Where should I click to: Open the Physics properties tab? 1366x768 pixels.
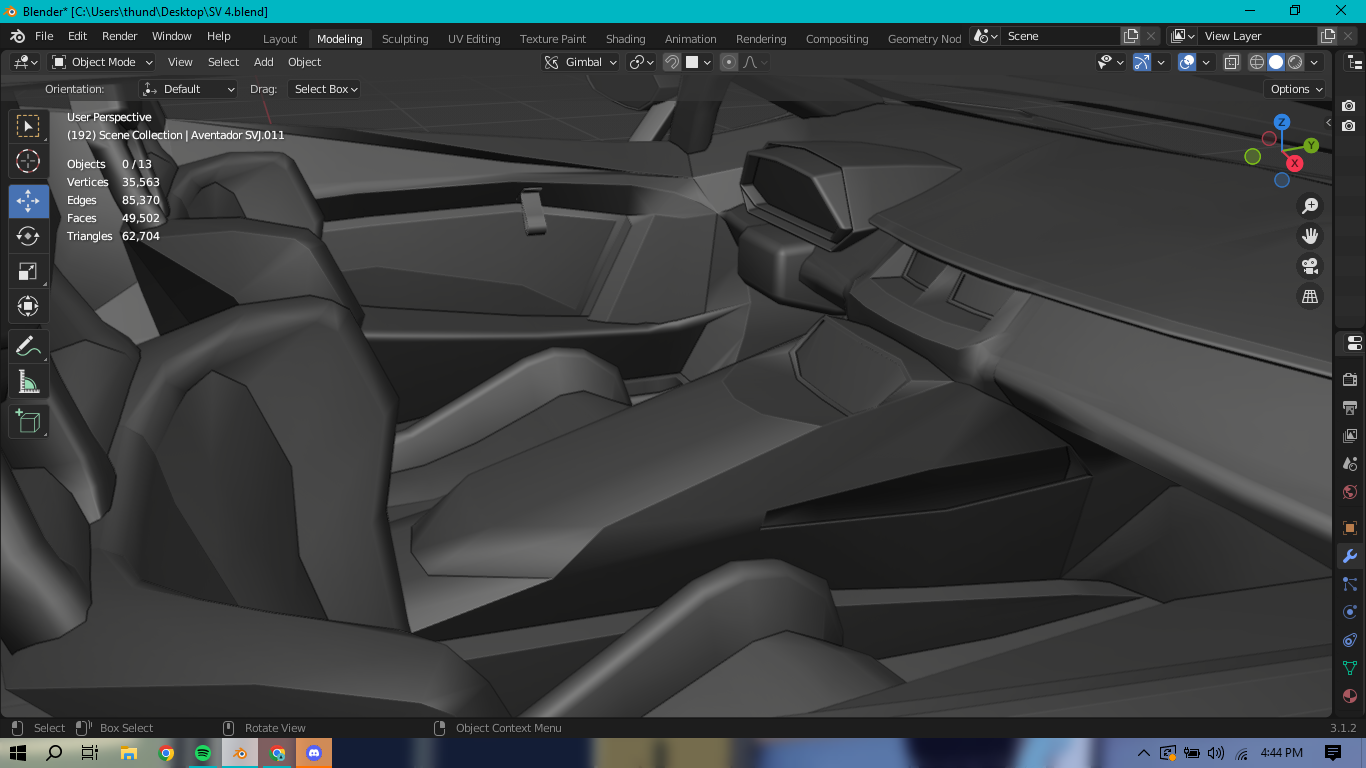[x=1350, y=612]
